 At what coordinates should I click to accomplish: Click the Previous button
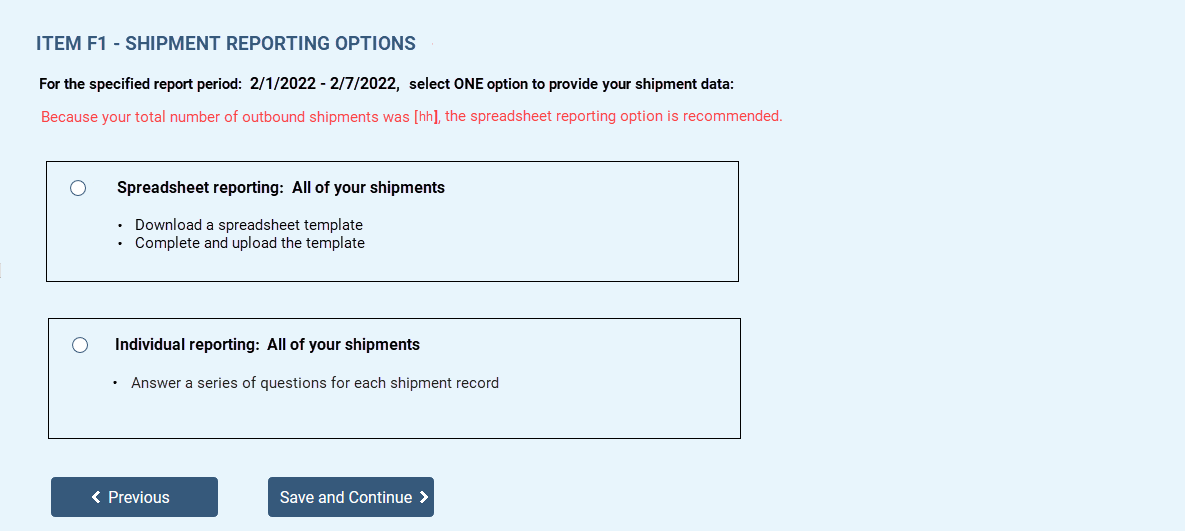(x=134, y=497)
